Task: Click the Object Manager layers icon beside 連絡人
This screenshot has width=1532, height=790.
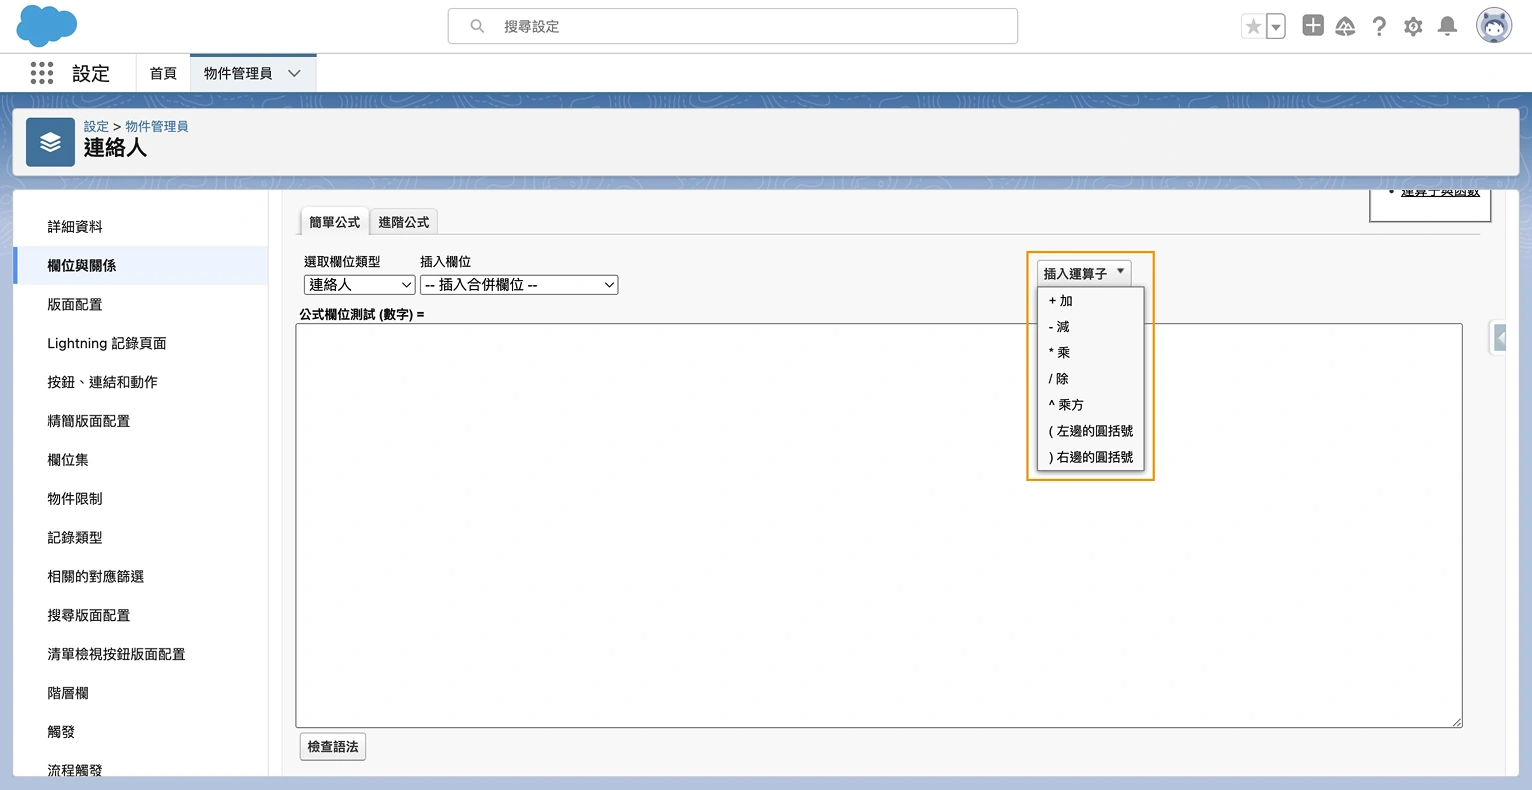Action: point(50,141)
